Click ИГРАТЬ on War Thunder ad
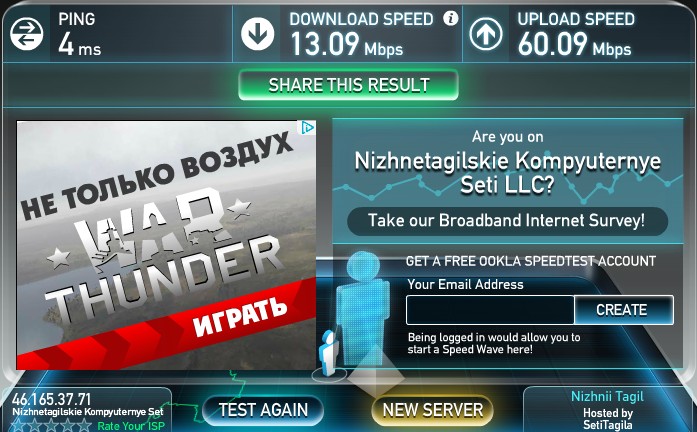The image size is (697, 432). tap(240, 316)
